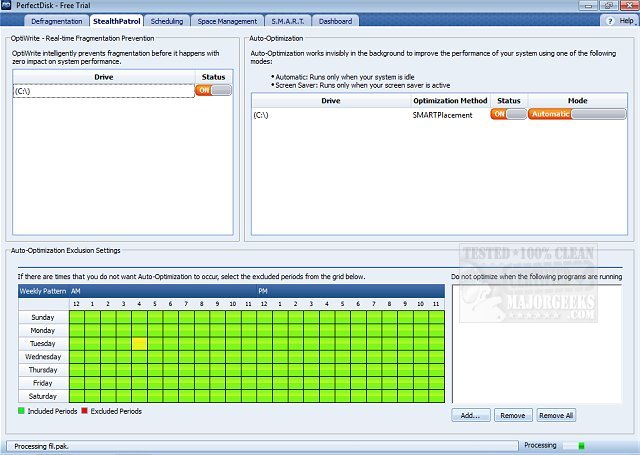Screen dimensions: 640x455
Task: Exclude the Friday 8 AM period cell
Action: [202, 383]
